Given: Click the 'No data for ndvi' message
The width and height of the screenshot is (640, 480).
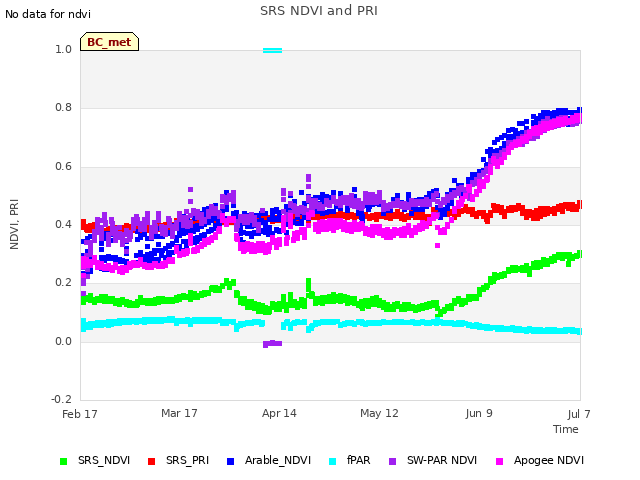Looking at the screenshot, I should [x=48, y=14].
